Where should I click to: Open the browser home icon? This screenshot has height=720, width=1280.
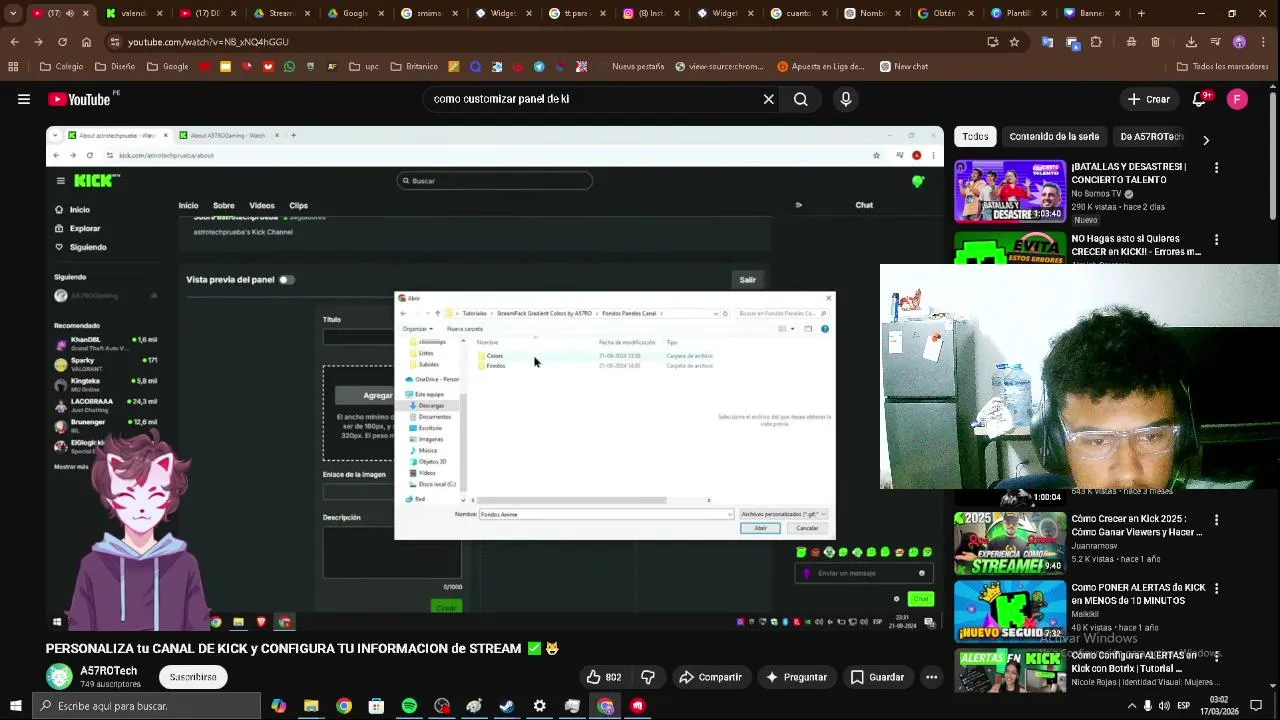click(86, 42)
